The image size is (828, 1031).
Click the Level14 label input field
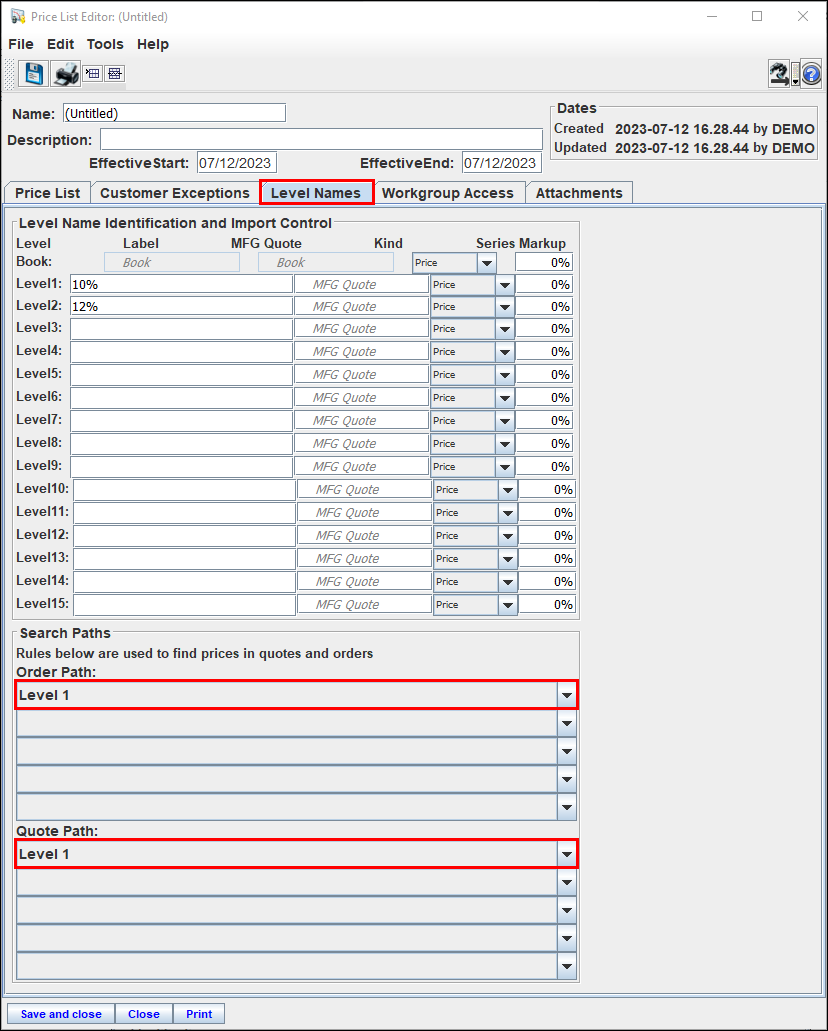tap(184, 582)
